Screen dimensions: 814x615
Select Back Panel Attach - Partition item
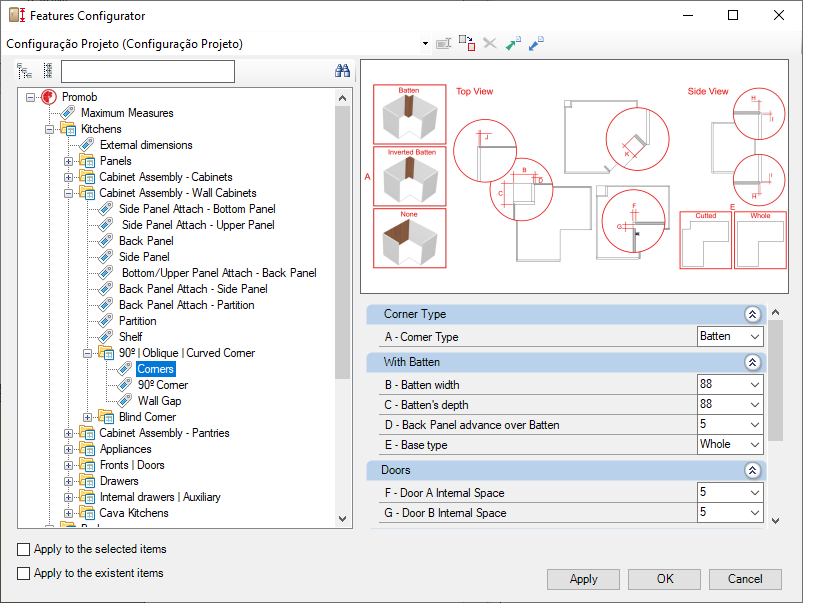tap(186, 305)
